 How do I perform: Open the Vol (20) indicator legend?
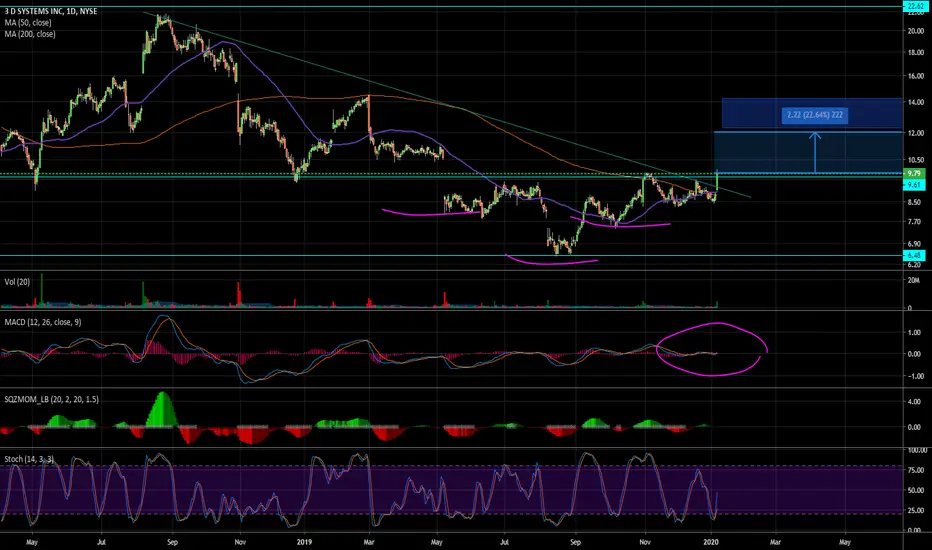17,281
